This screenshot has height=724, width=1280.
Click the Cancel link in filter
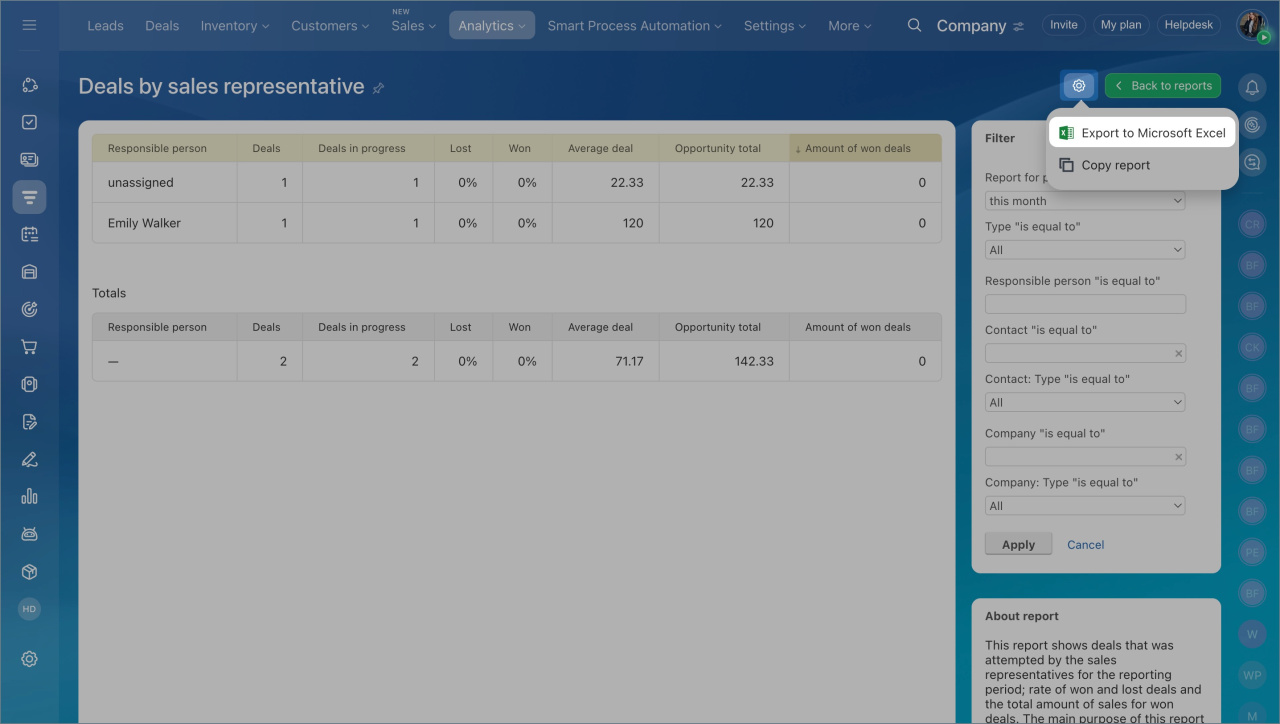pos(1085,545)
